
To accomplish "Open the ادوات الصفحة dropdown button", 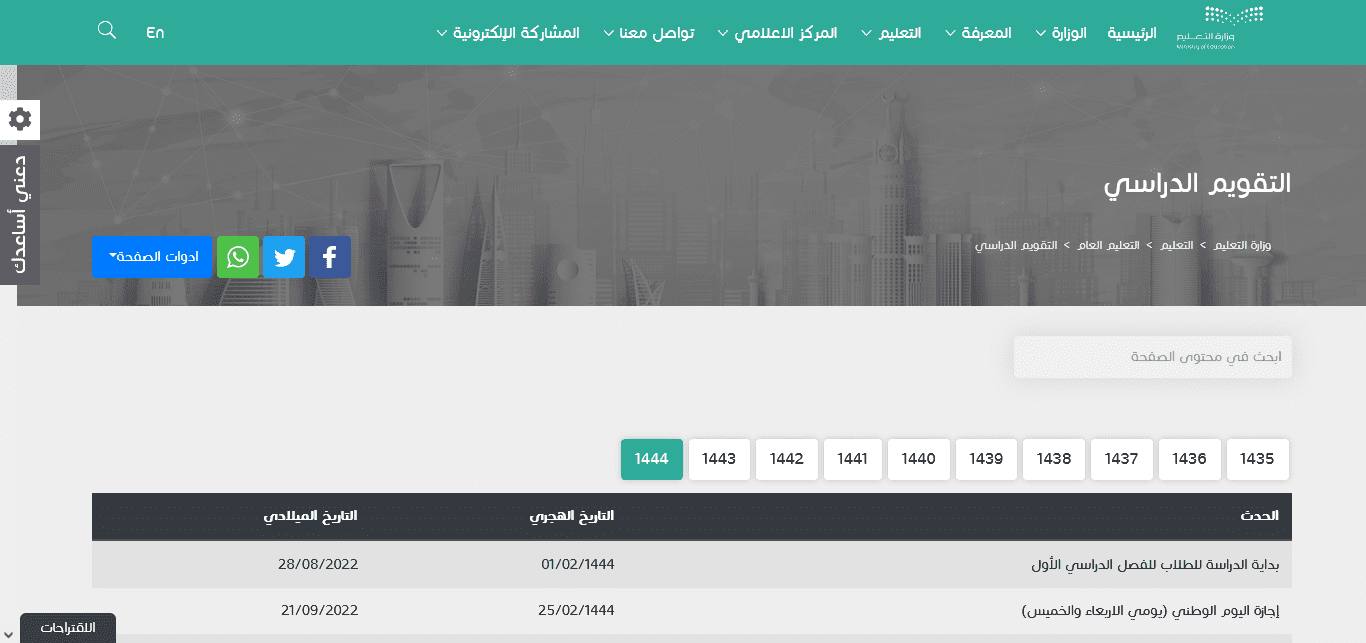I will pyautogui.click(x=152, y=257).
